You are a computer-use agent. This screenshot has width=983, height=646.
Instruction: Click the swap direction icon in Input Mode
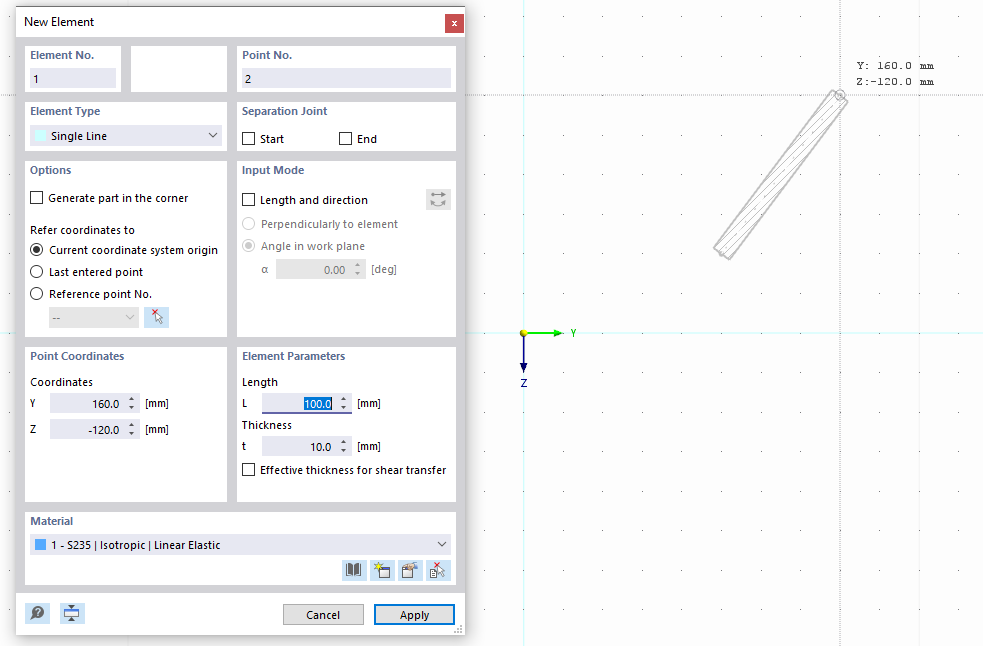pos(437,199)
